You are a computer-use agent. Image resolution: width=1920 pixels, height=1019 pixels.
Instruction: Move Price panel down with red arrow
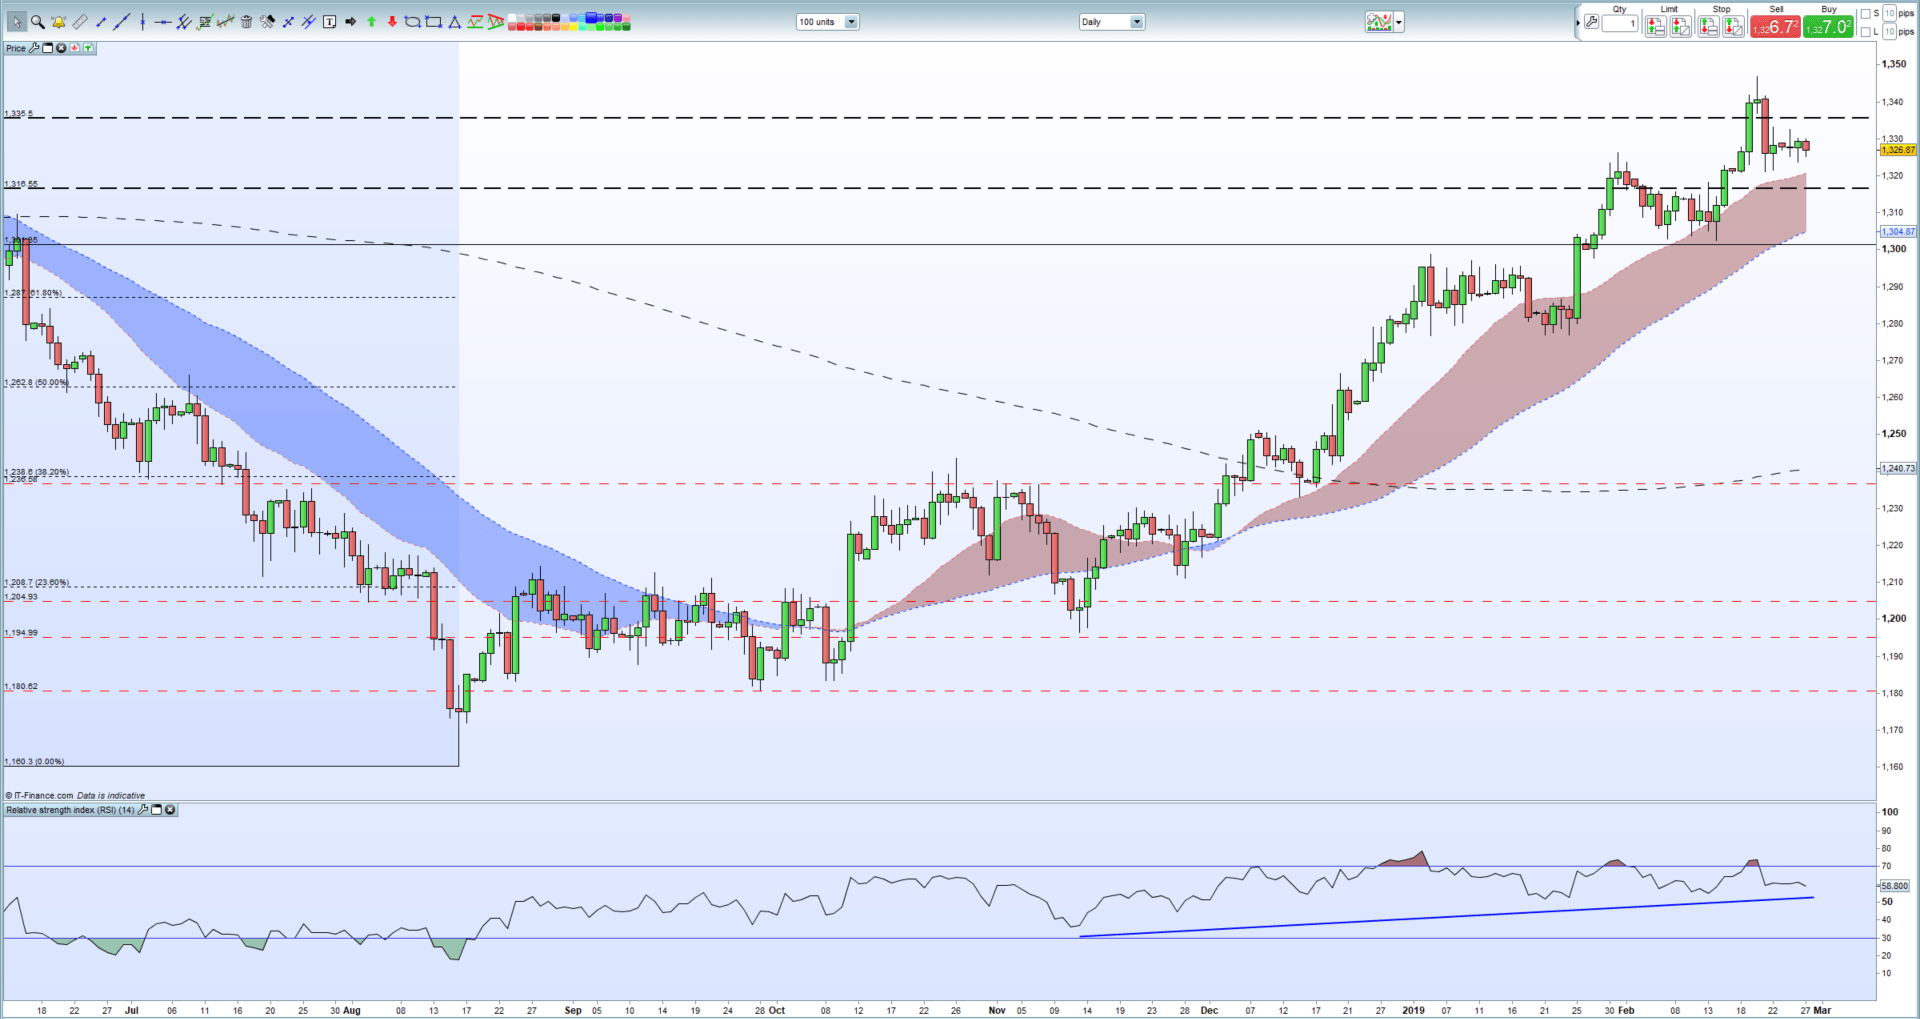75,48
